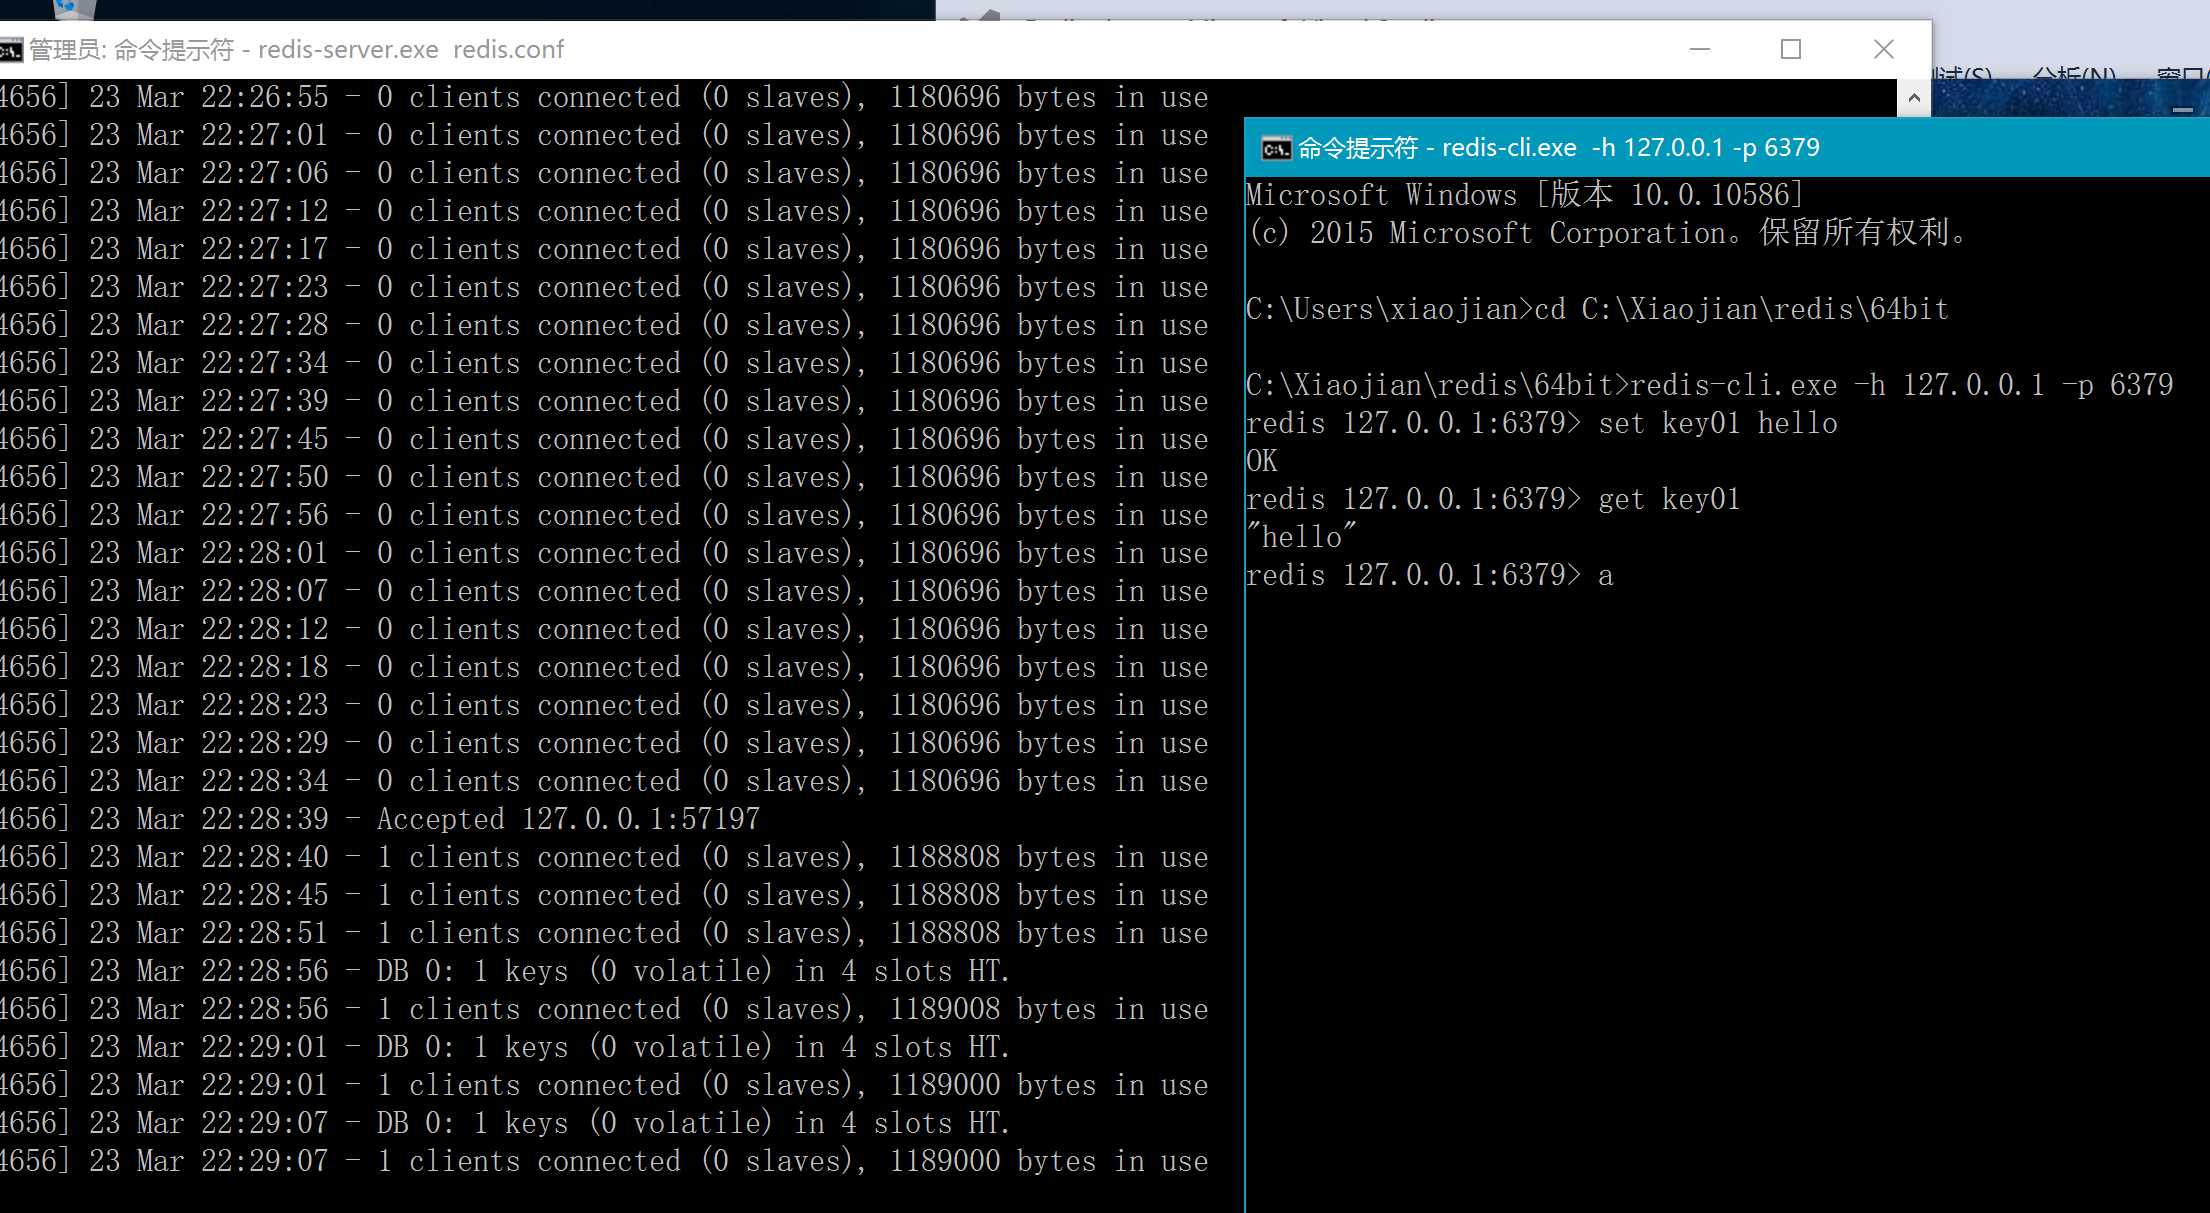Click the 'OK' response in redis-cli
The image size is (2210, 1213).
[1262, 461]
